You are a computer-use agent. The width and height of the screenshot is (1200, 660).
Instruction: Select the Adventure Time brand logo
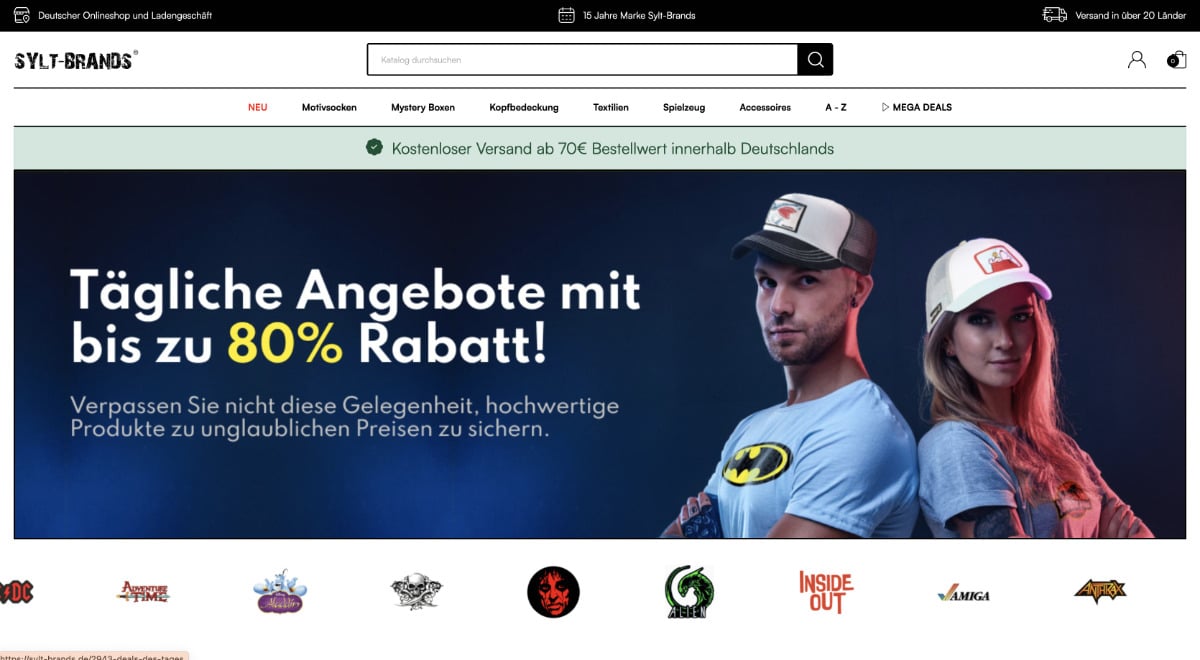pyautogui.click(x=143, y=592)
